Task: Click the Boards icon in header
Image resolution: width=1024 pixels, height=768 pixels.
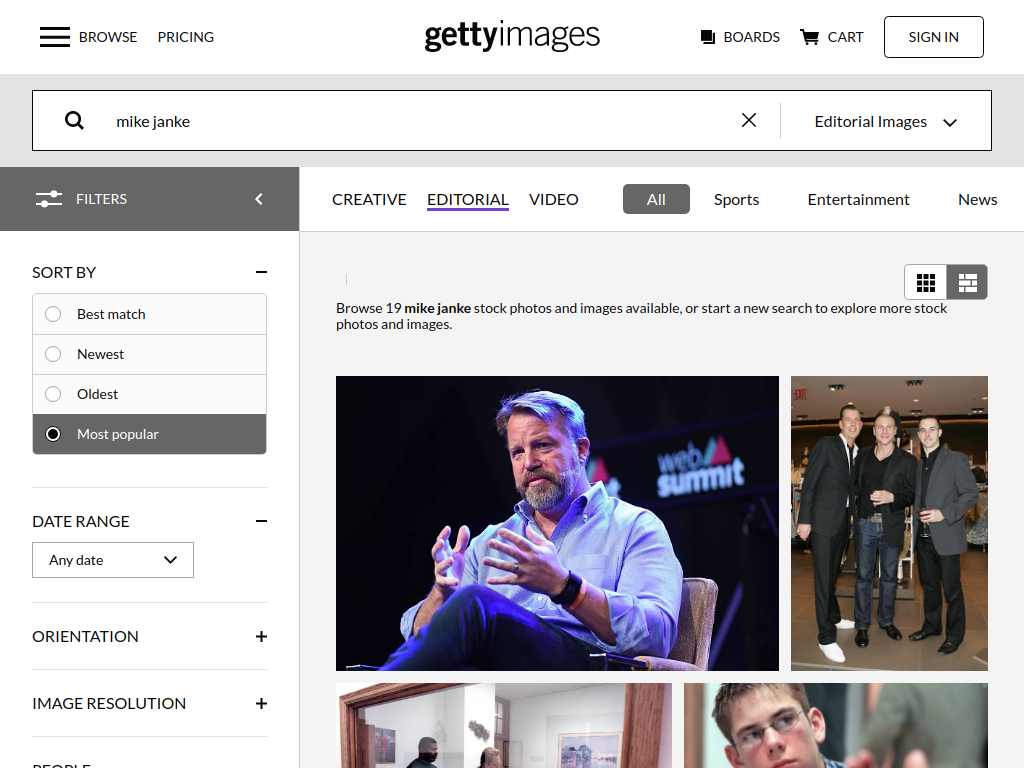Action: coord(707,37)
